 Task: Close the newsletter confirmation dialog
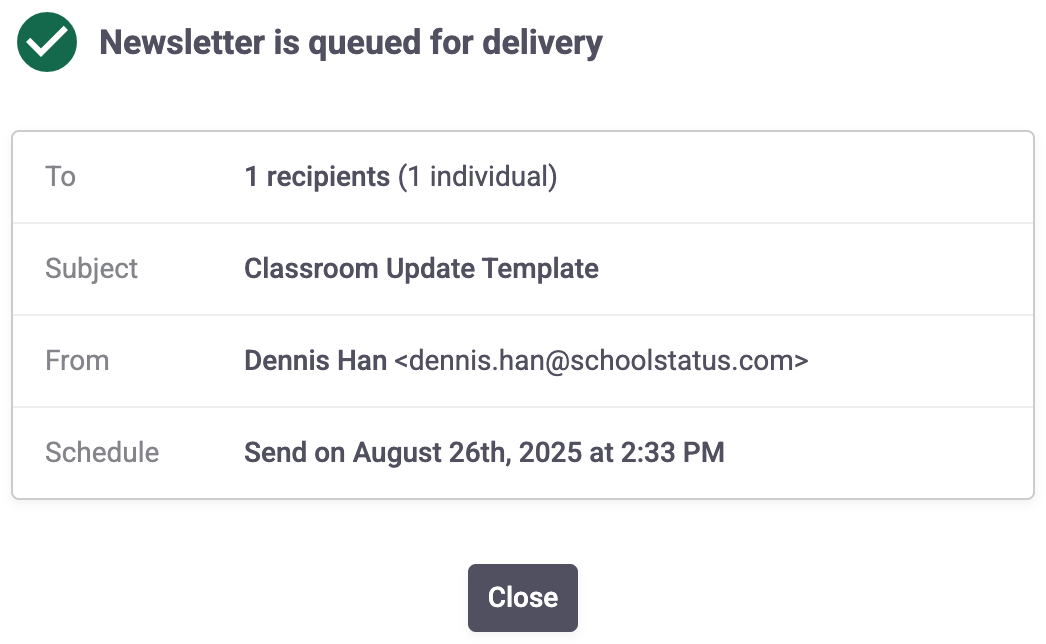pyautogui.click(x=522, y=598)
